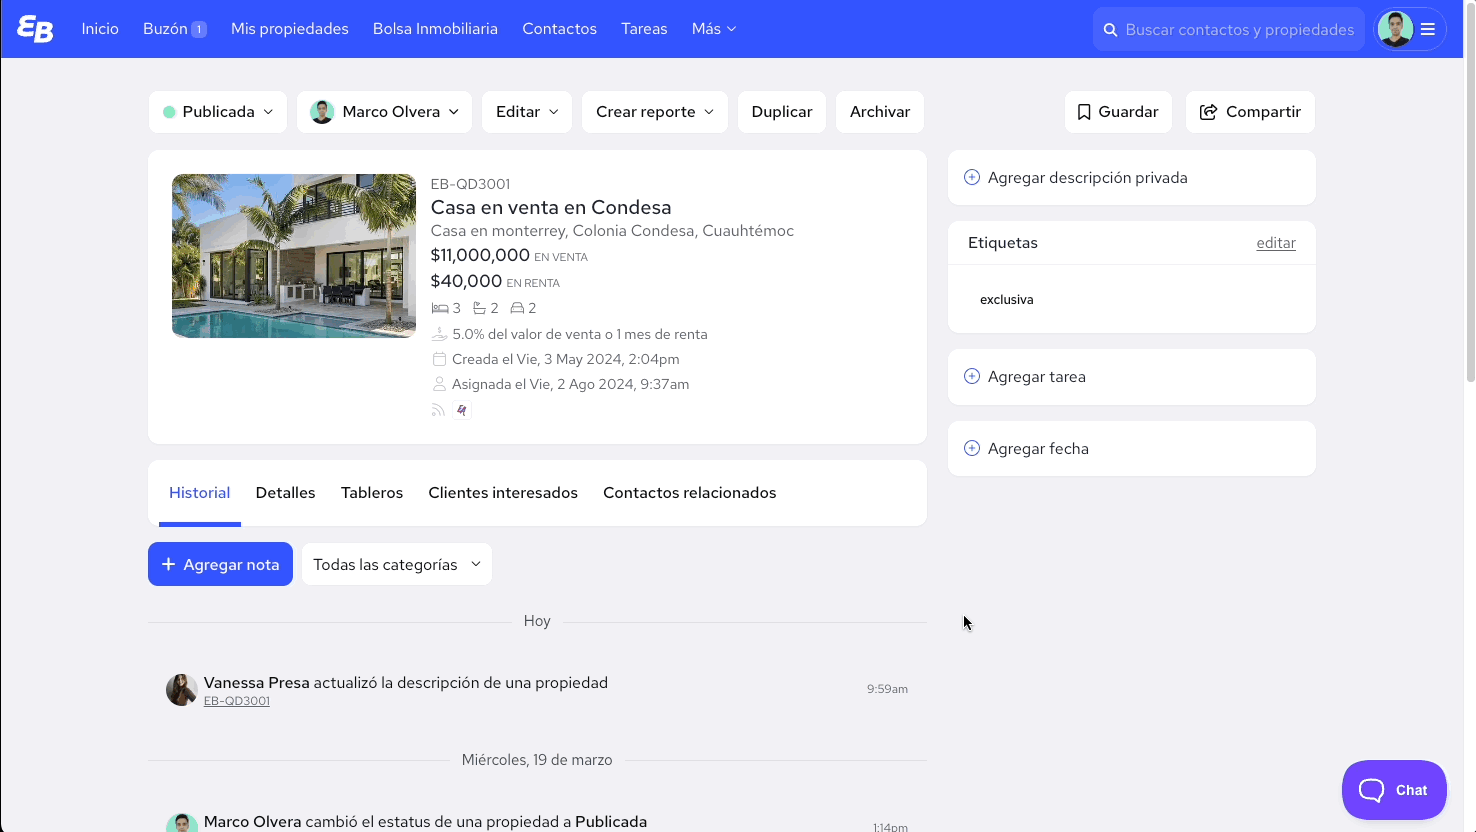The image size is (1476, 832).
Task: Click the editar link for Etiquetas
Action: 1275,243
